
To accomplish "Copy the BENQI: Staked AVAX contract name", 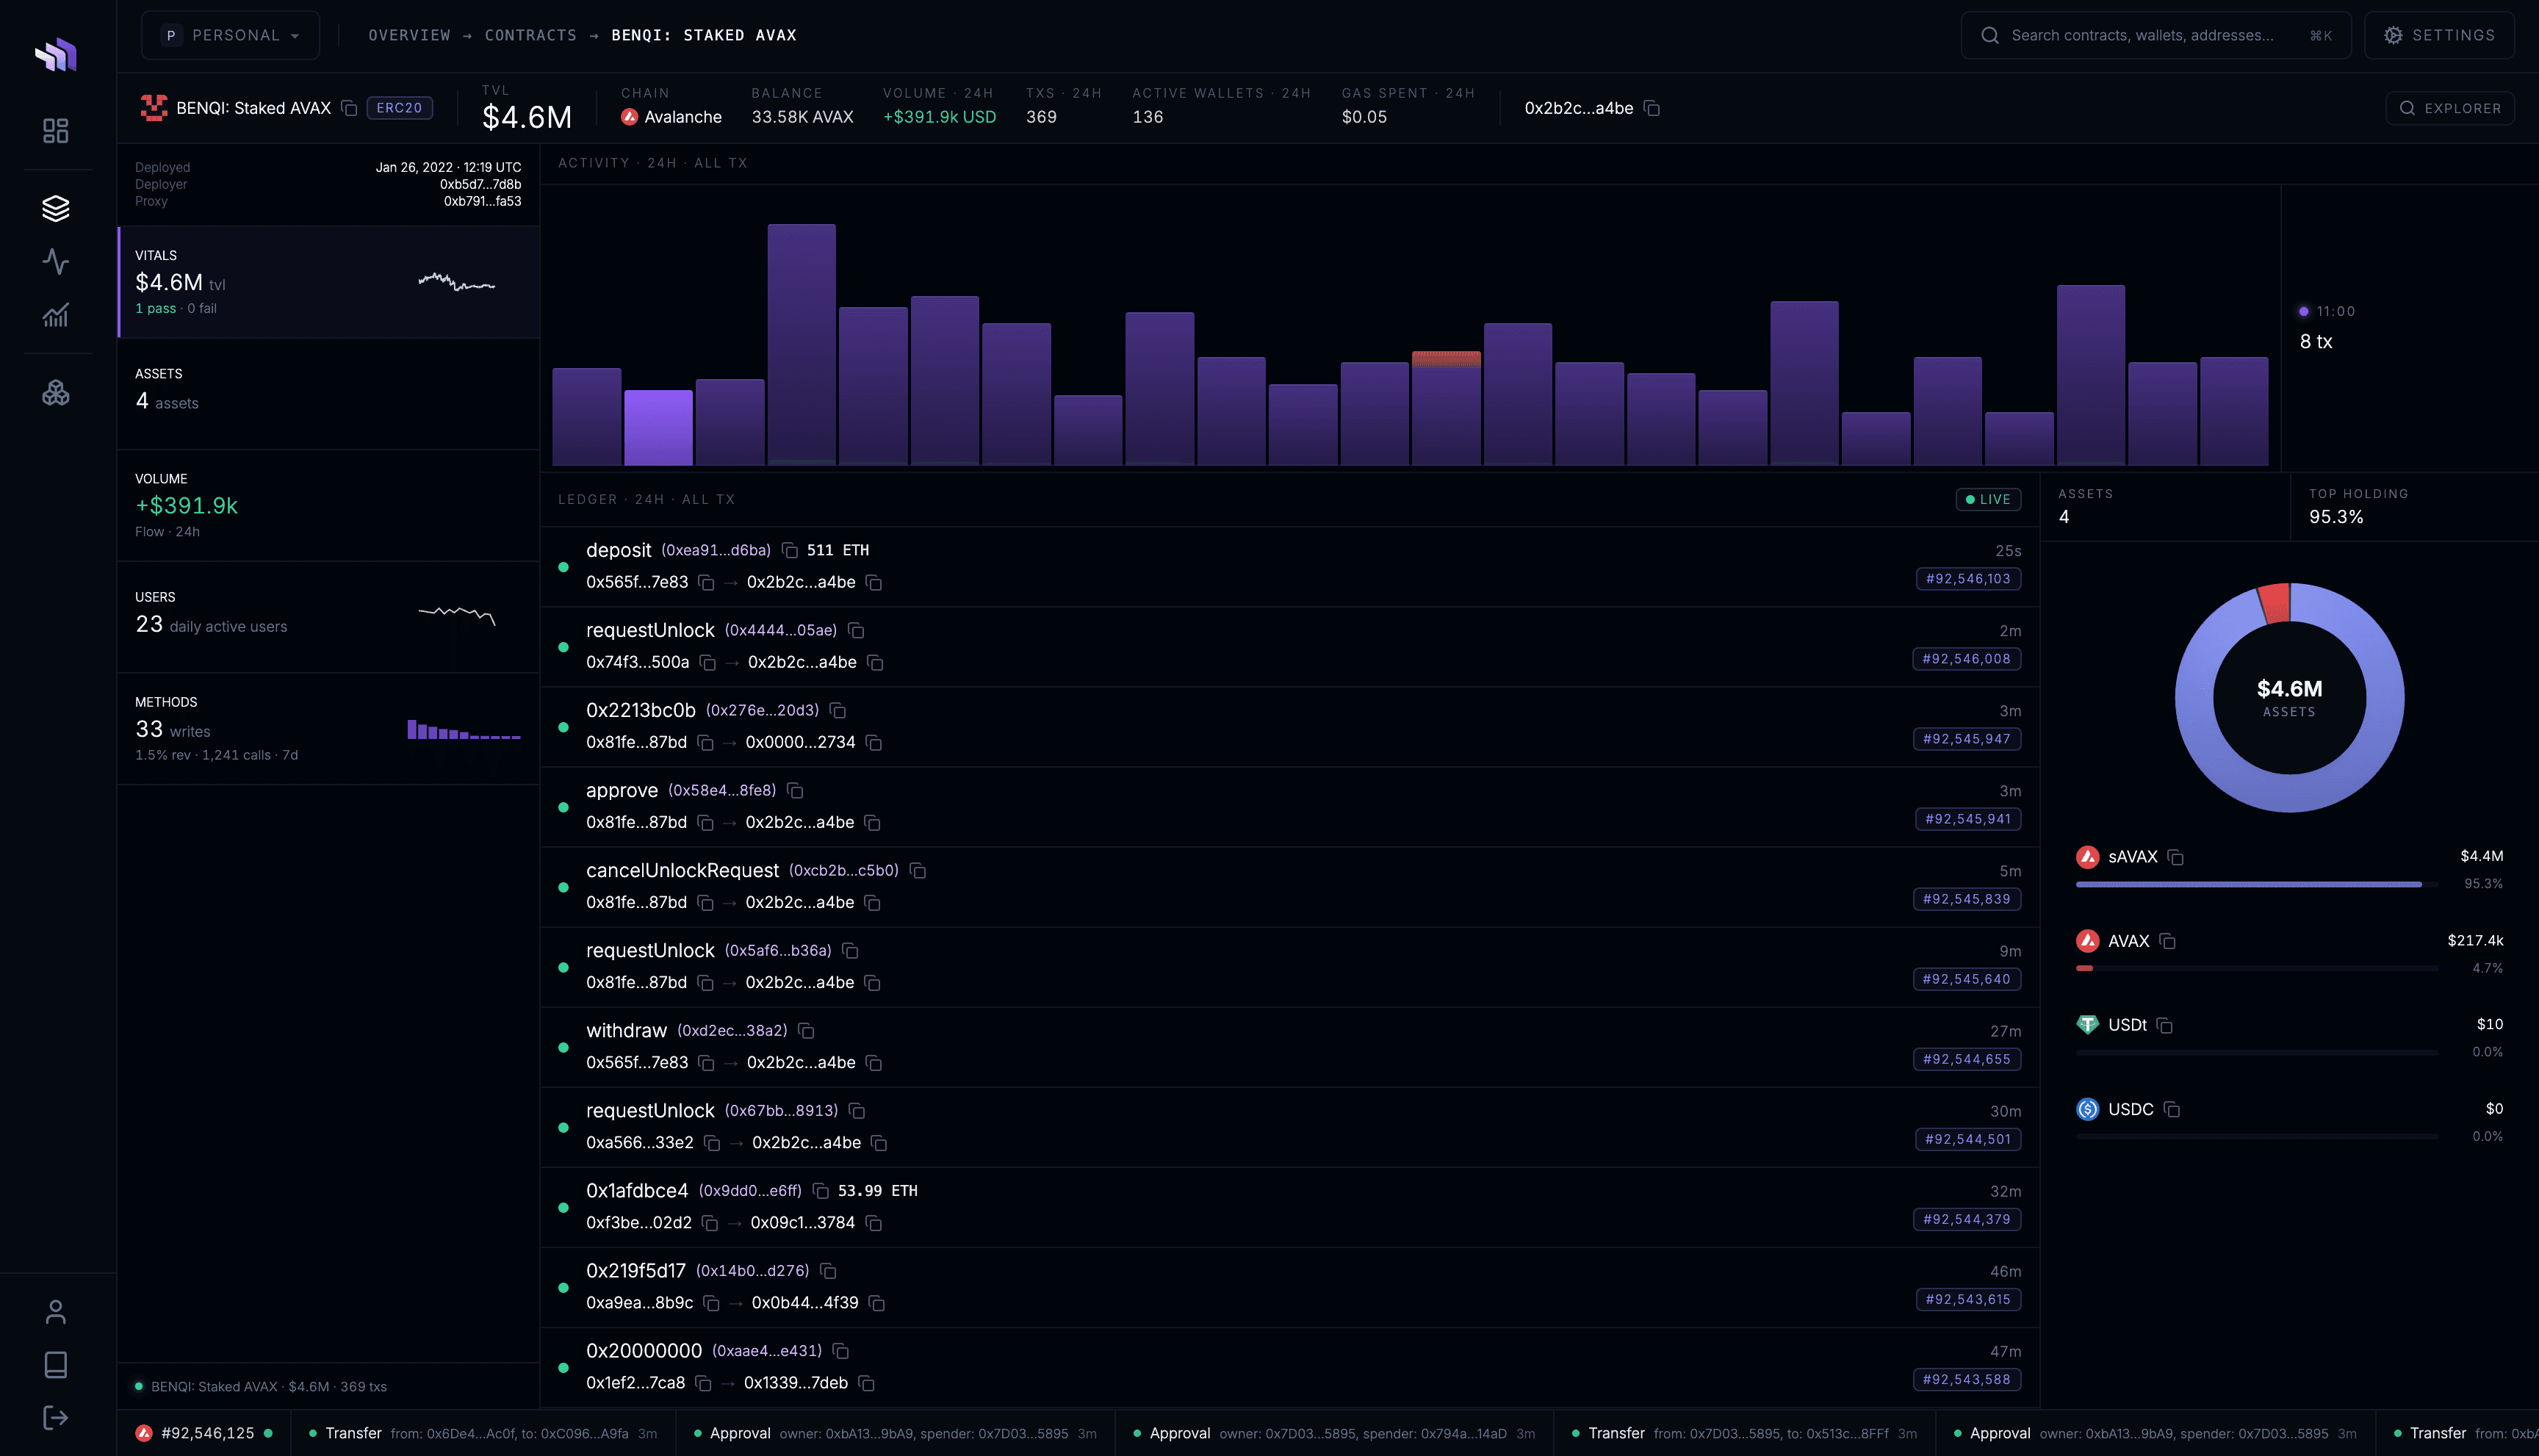I will pos(349,108).
